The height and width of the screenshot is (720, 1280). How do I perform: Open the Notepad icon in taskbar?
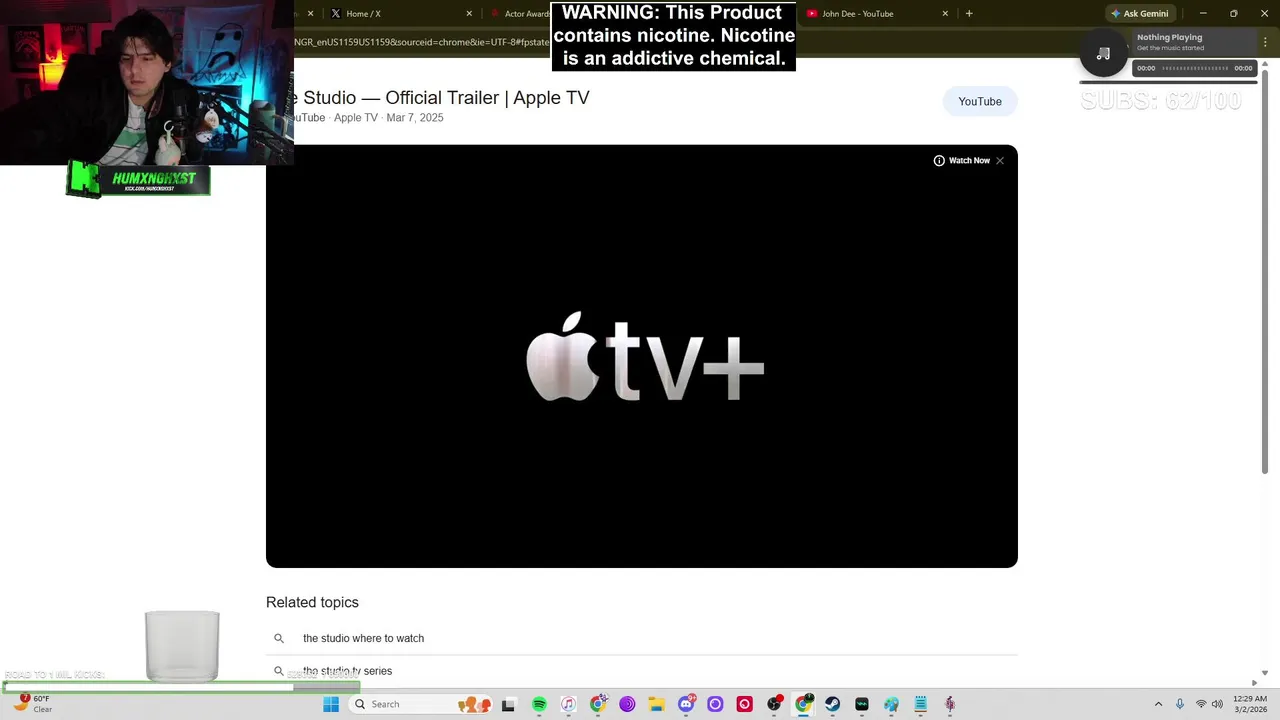[920, 704]
